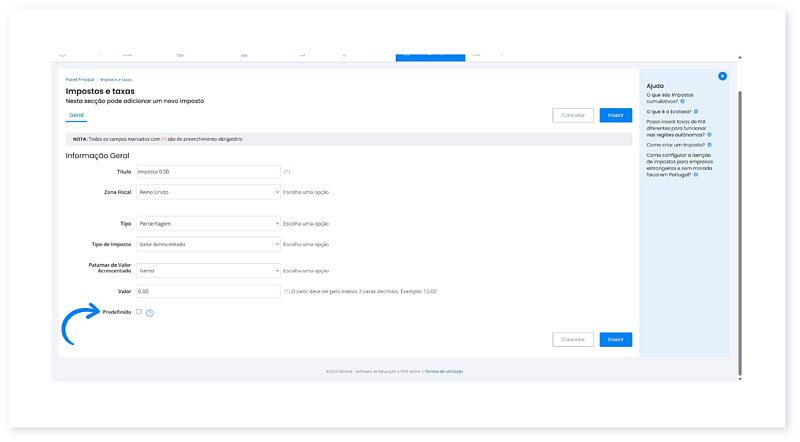Click the help icon next to Predefinido
Viewport: 800px width, 442px height.
pos(150,313)
